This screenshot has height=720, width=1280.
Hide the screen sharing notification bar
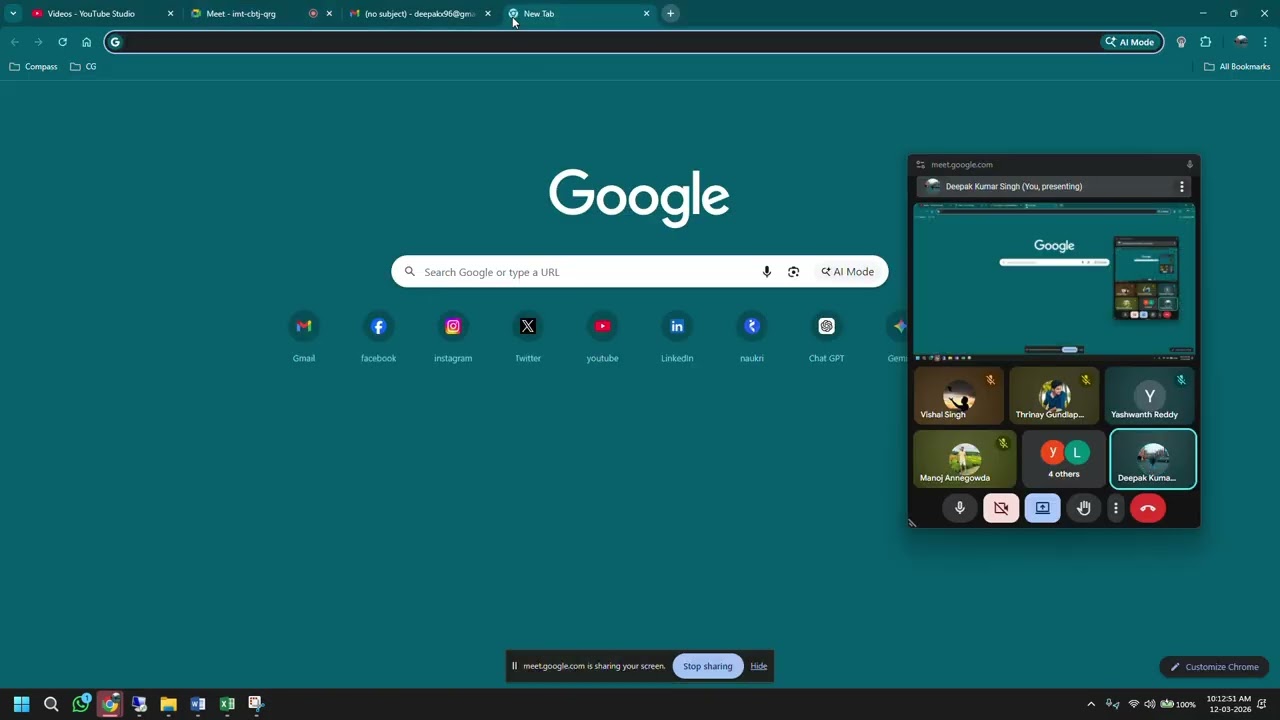click(x=759, y=666)
